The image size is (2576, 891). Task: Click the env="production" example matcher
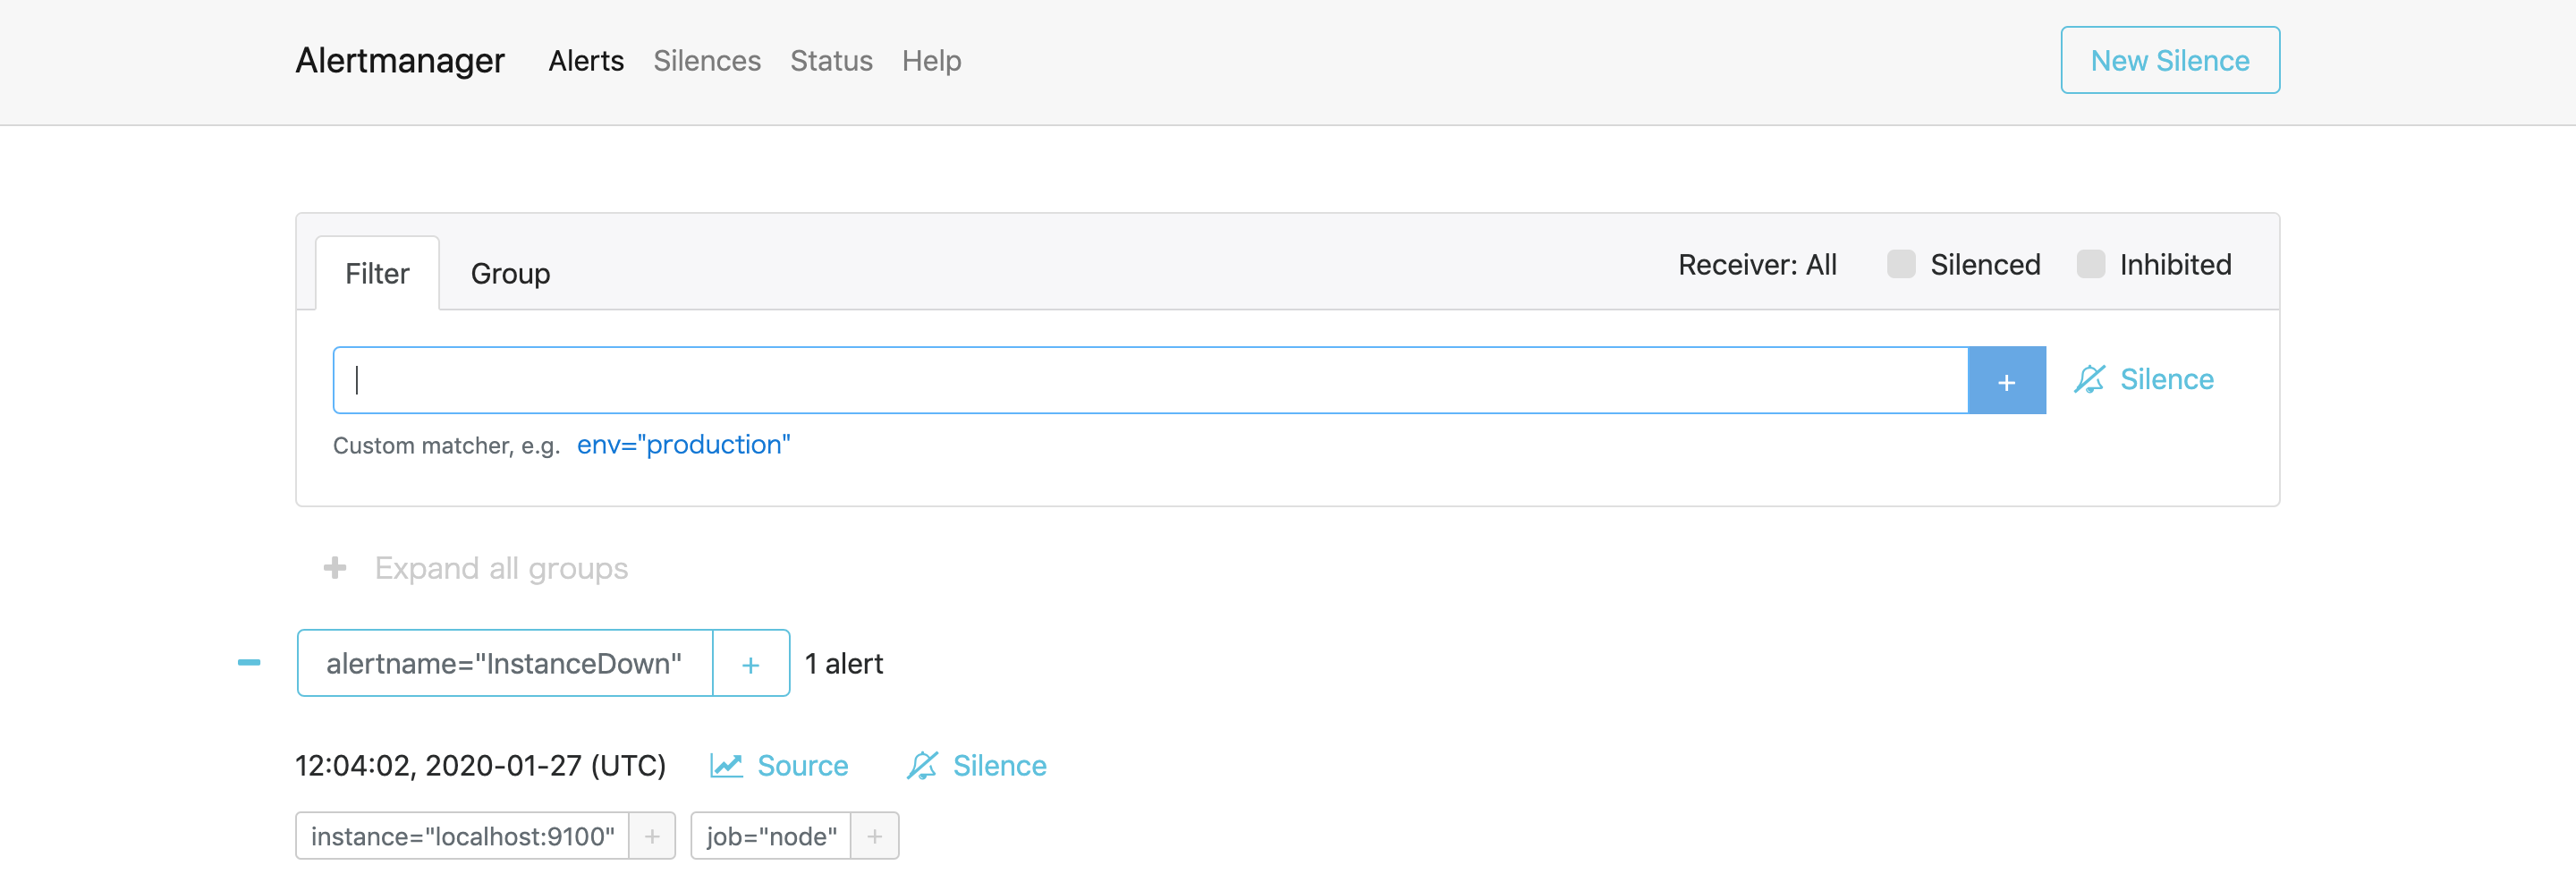click(683, 445)
